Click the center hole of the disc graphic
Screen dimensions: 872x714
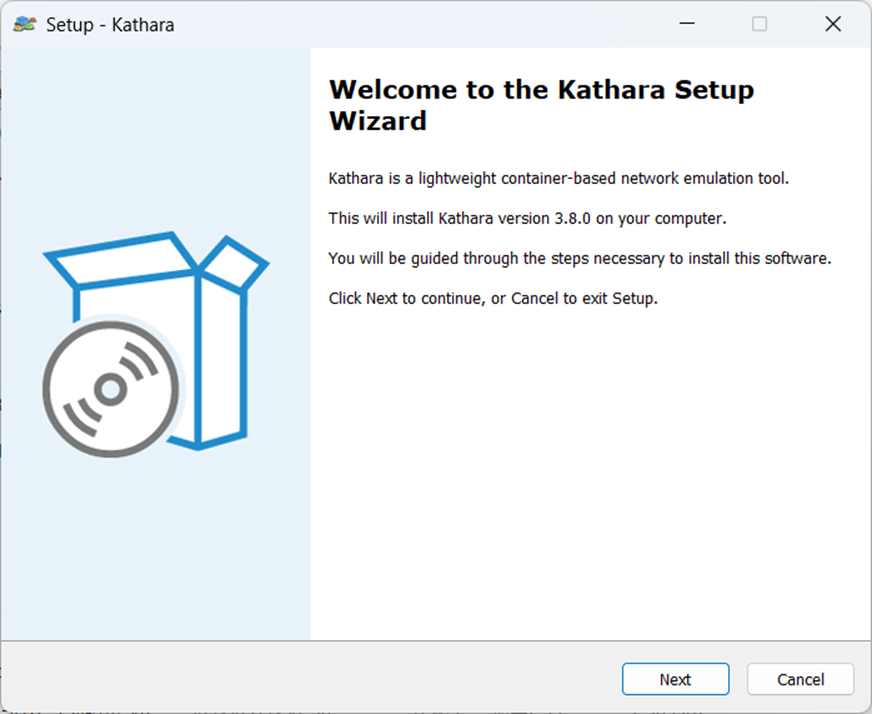110,390
